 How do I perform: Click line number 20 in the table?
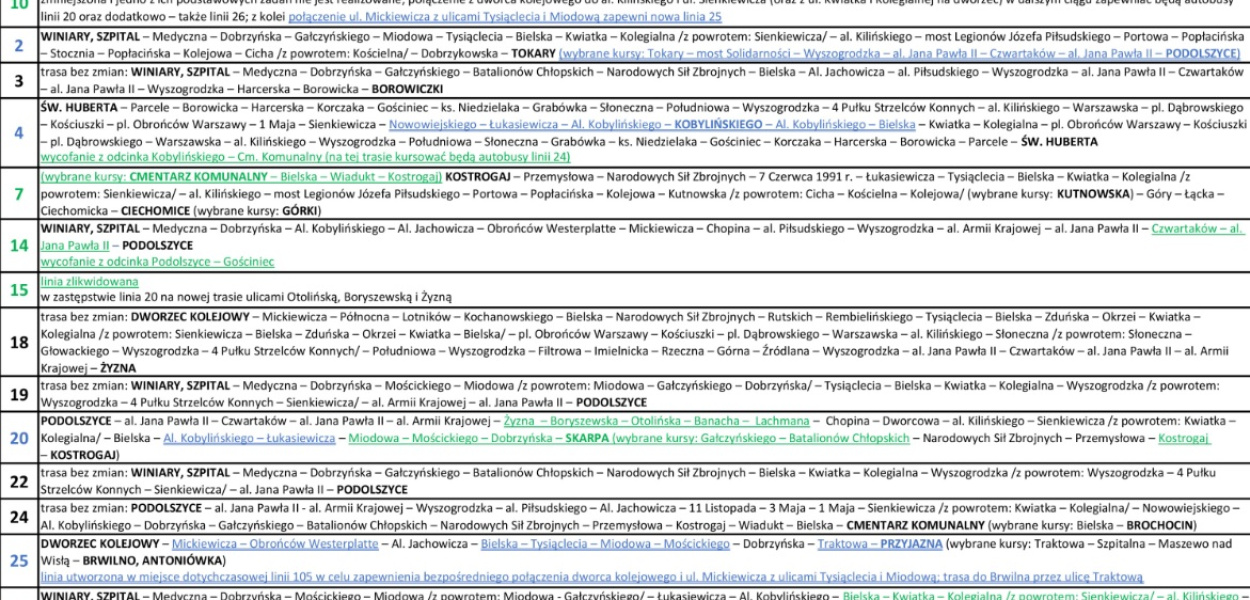pos(19,438)
